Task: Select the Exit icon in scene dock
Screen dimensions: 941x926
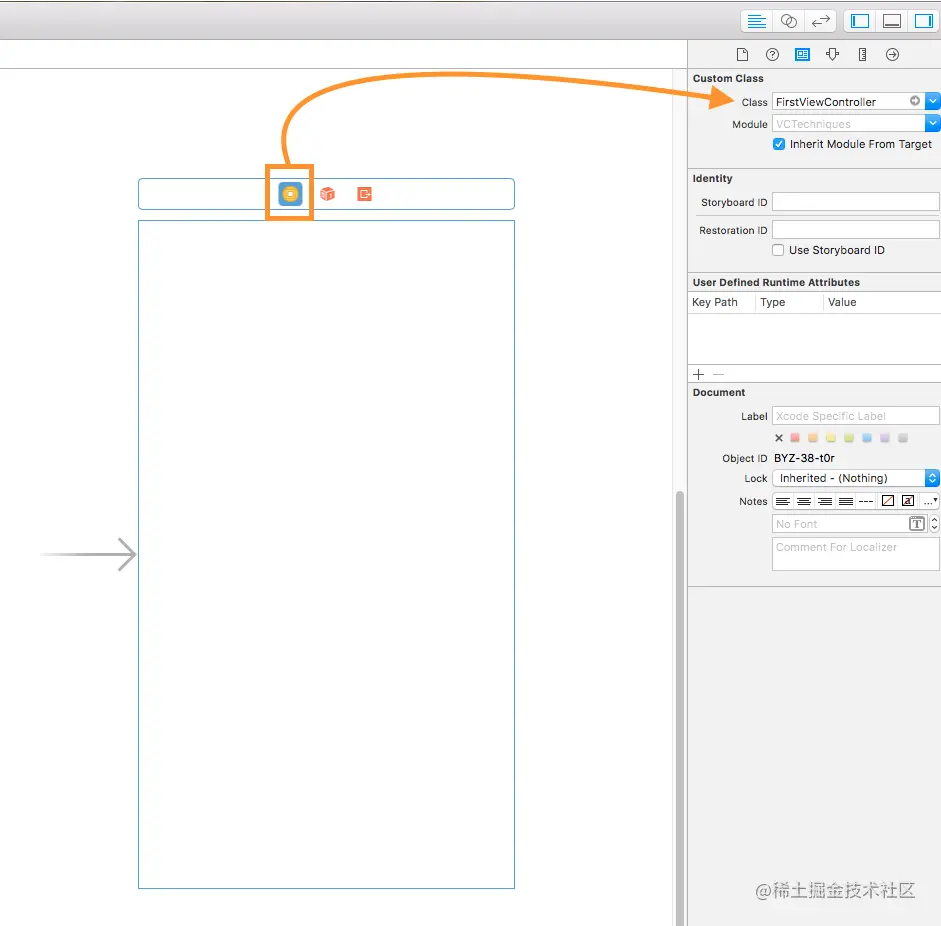Action: [x=364, y=194]
